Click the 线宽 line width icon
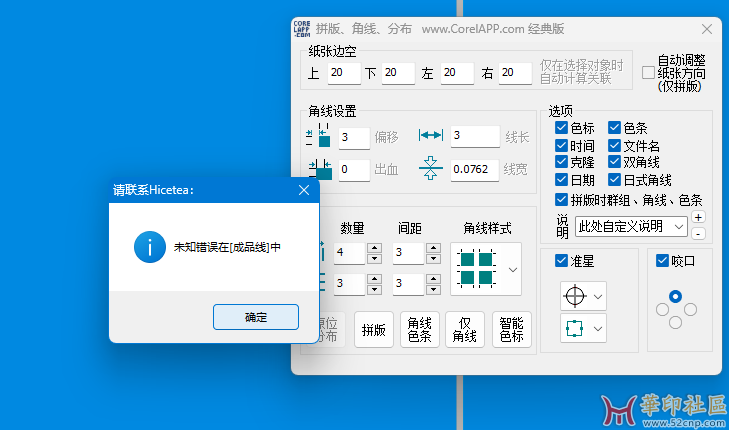The image size is (729, 430). point(430,168)
